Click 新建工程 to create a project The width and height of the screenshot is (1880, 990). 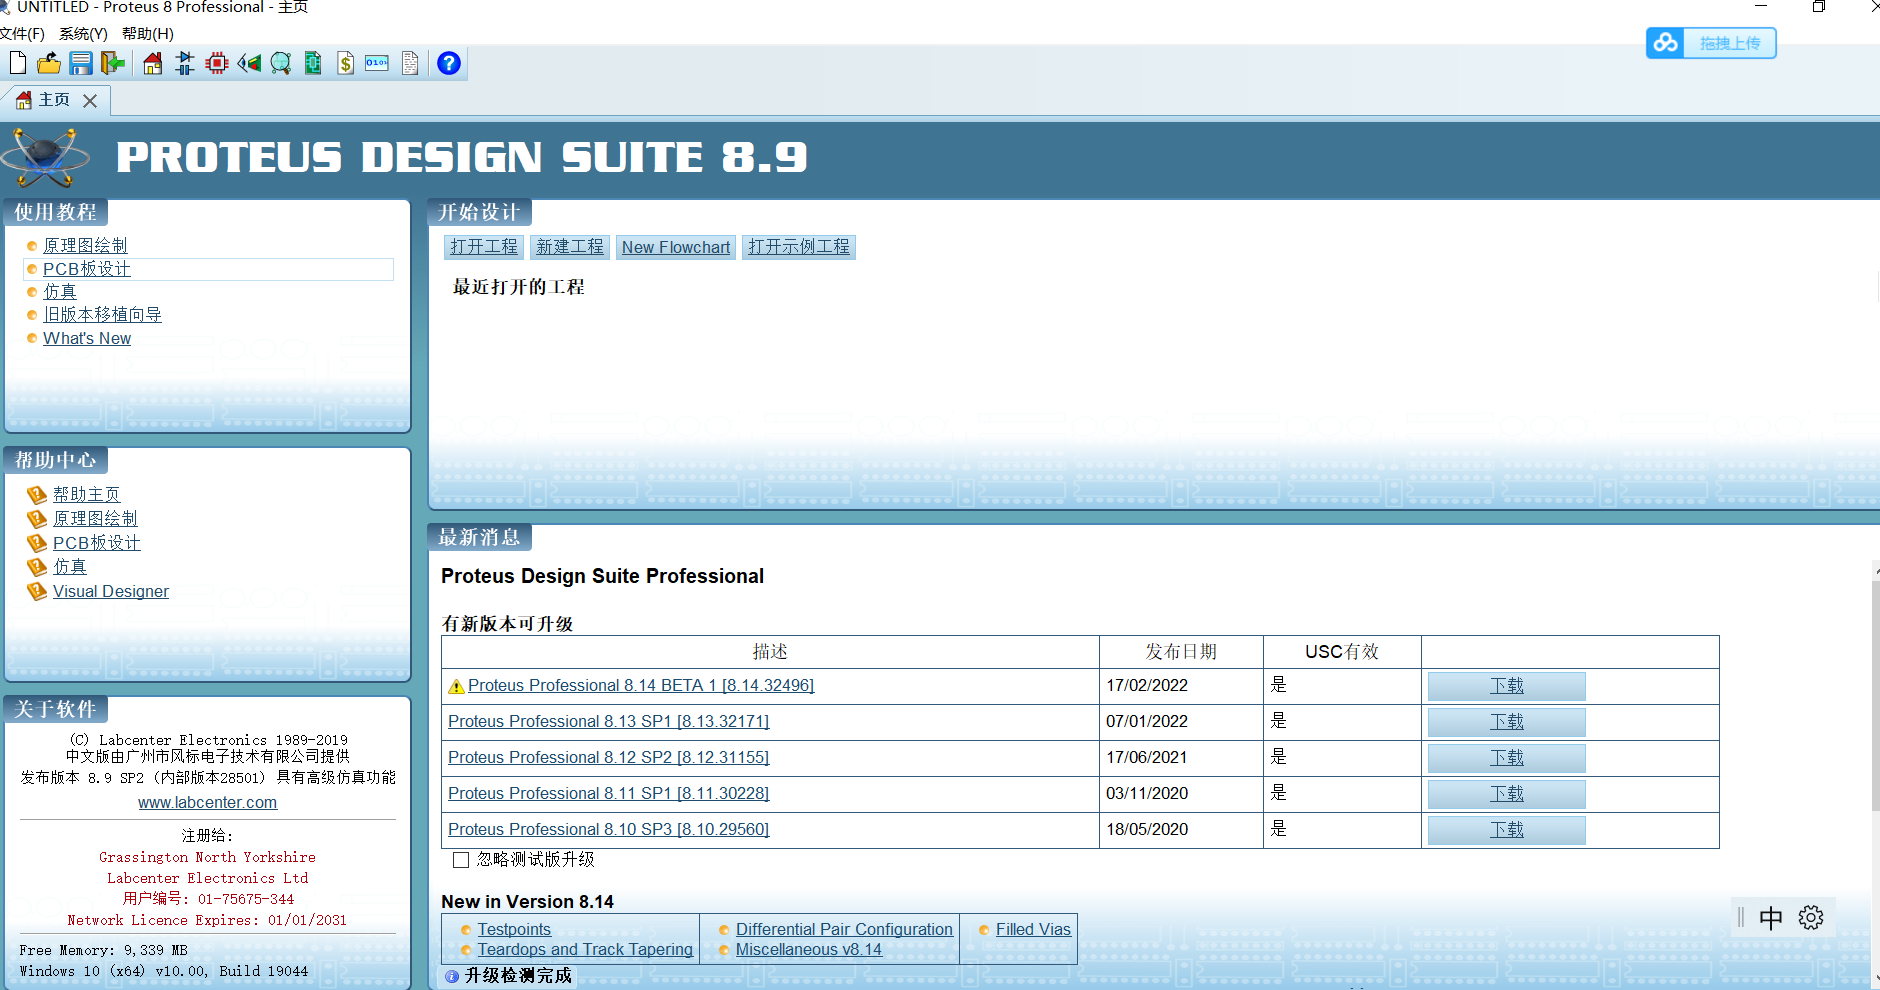pos(569,247)
